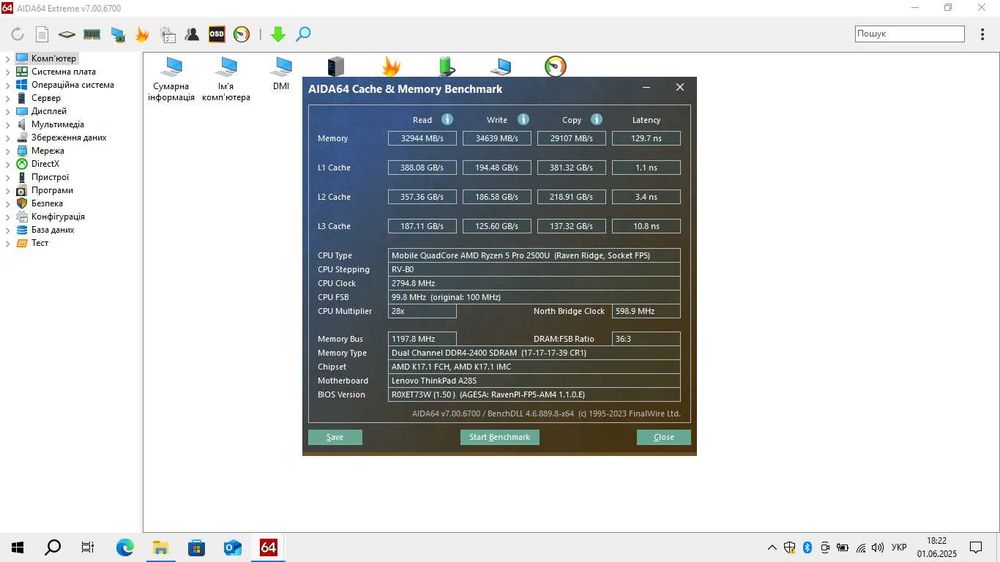The width and height of the screenshot is (1000, 562).
Task: Click the Save button in benchmark dialog
Action: pos(335,437)
